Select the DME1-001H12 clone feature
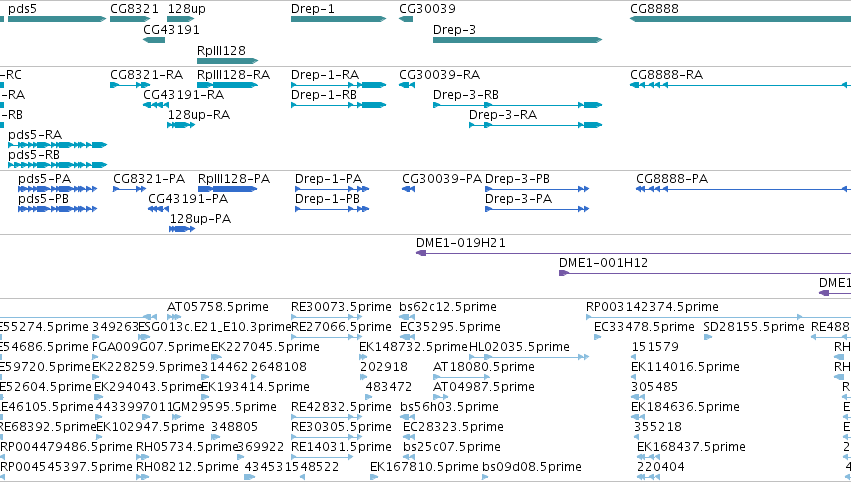The image size is (851, 482). pyautogui.click(x=705, y=273)
